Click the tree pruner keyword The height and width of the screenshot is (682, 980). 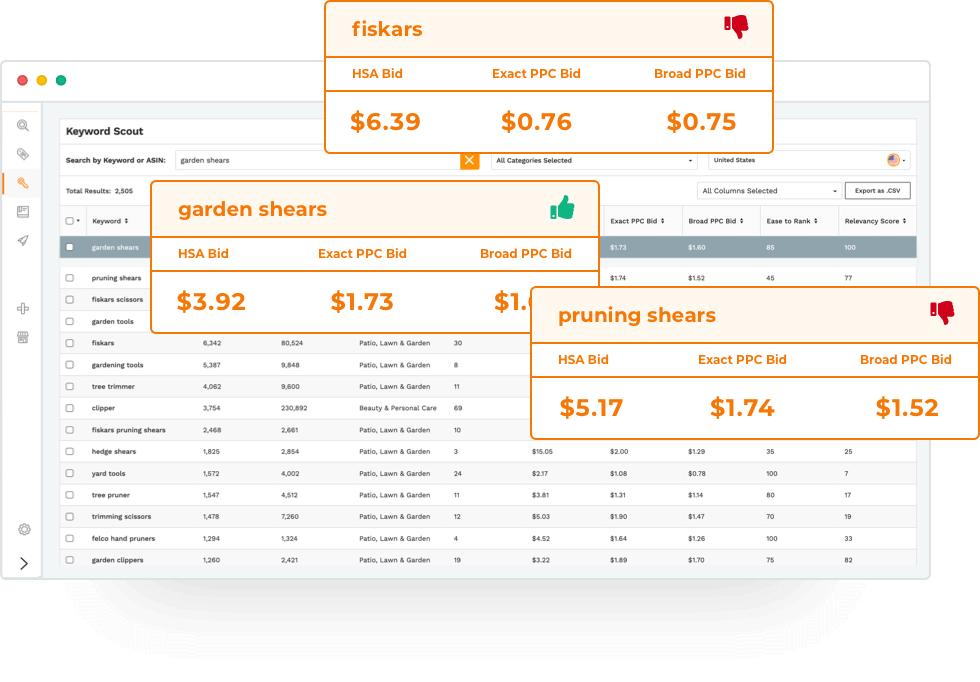(x=111, y=495)
